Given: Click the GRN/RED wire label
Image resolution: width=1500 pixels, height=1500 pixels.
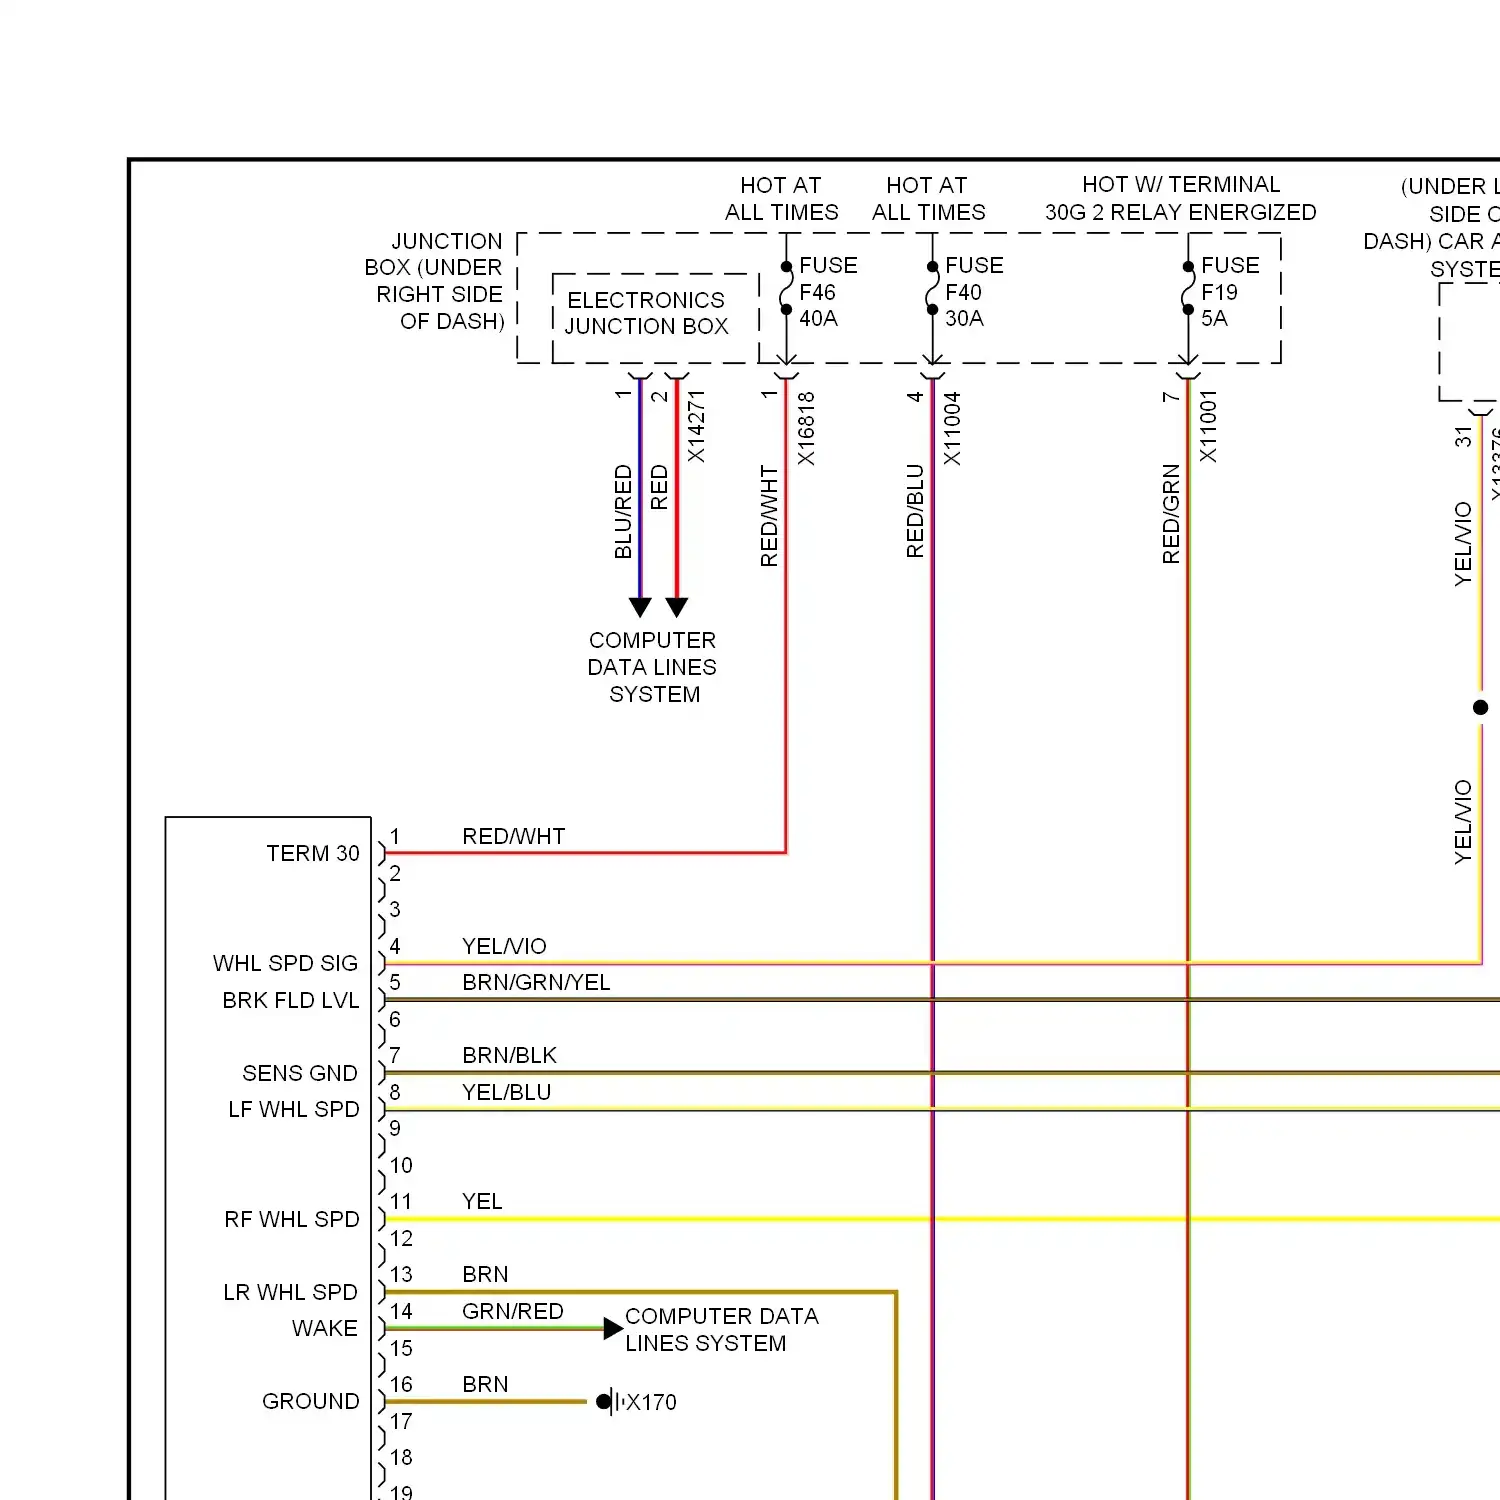Looking at the screenshot, I should [x=513, y=1311].
